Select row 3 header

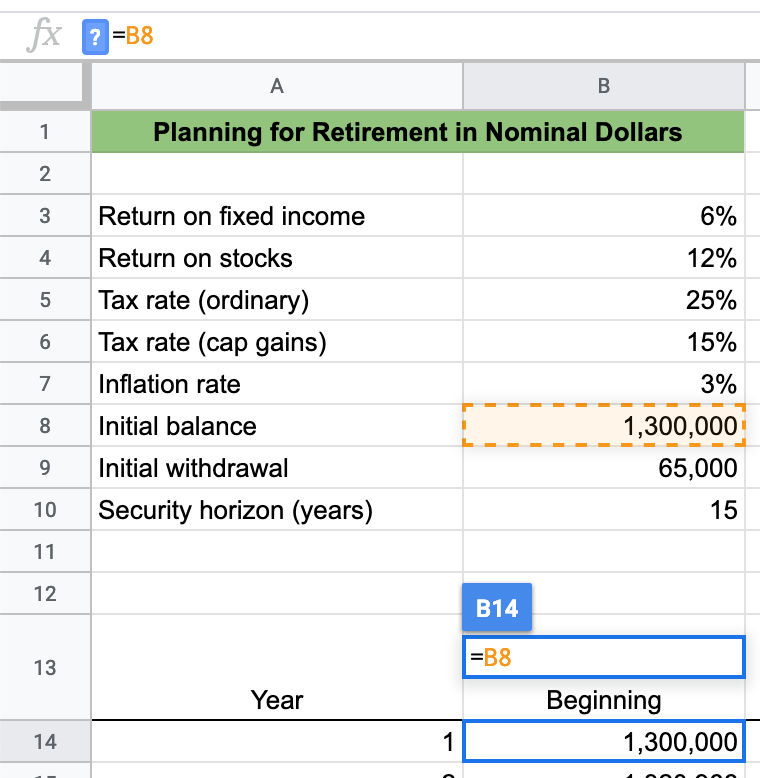coord(45,216)
